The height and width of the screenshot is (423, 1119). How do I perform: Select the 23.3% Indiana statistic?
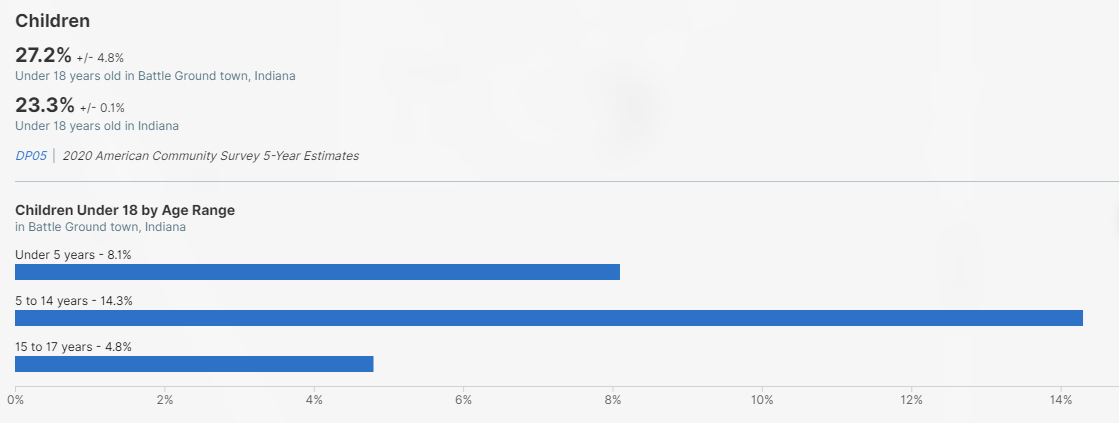point(44,105)
